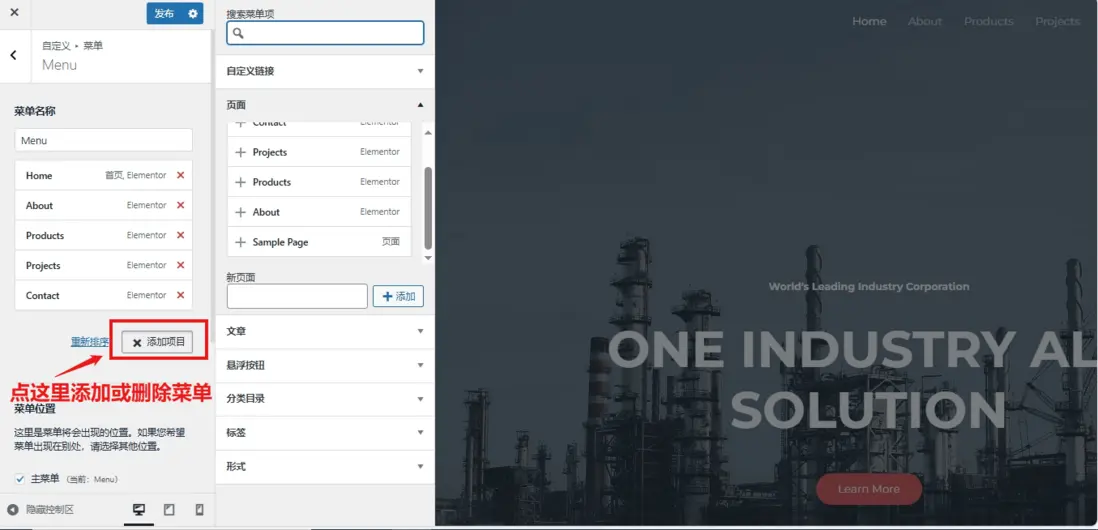Click the 添加项目 button
The height and width of the screenshot is (530, 1098).
tap(158, 342)
